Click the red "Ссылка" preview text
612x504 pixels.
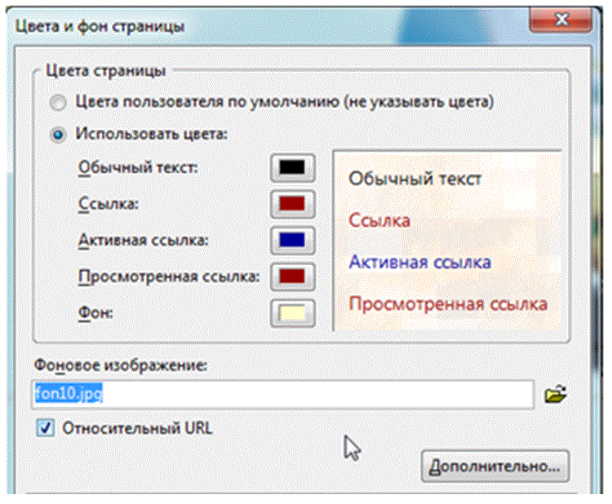[379, 221]
